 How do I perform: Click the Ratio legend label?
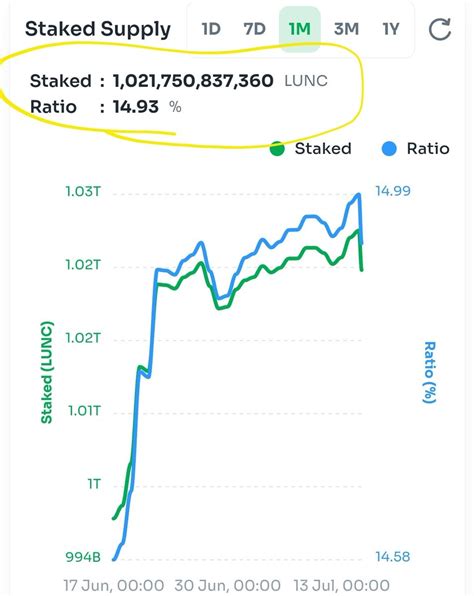click(428, 148)
